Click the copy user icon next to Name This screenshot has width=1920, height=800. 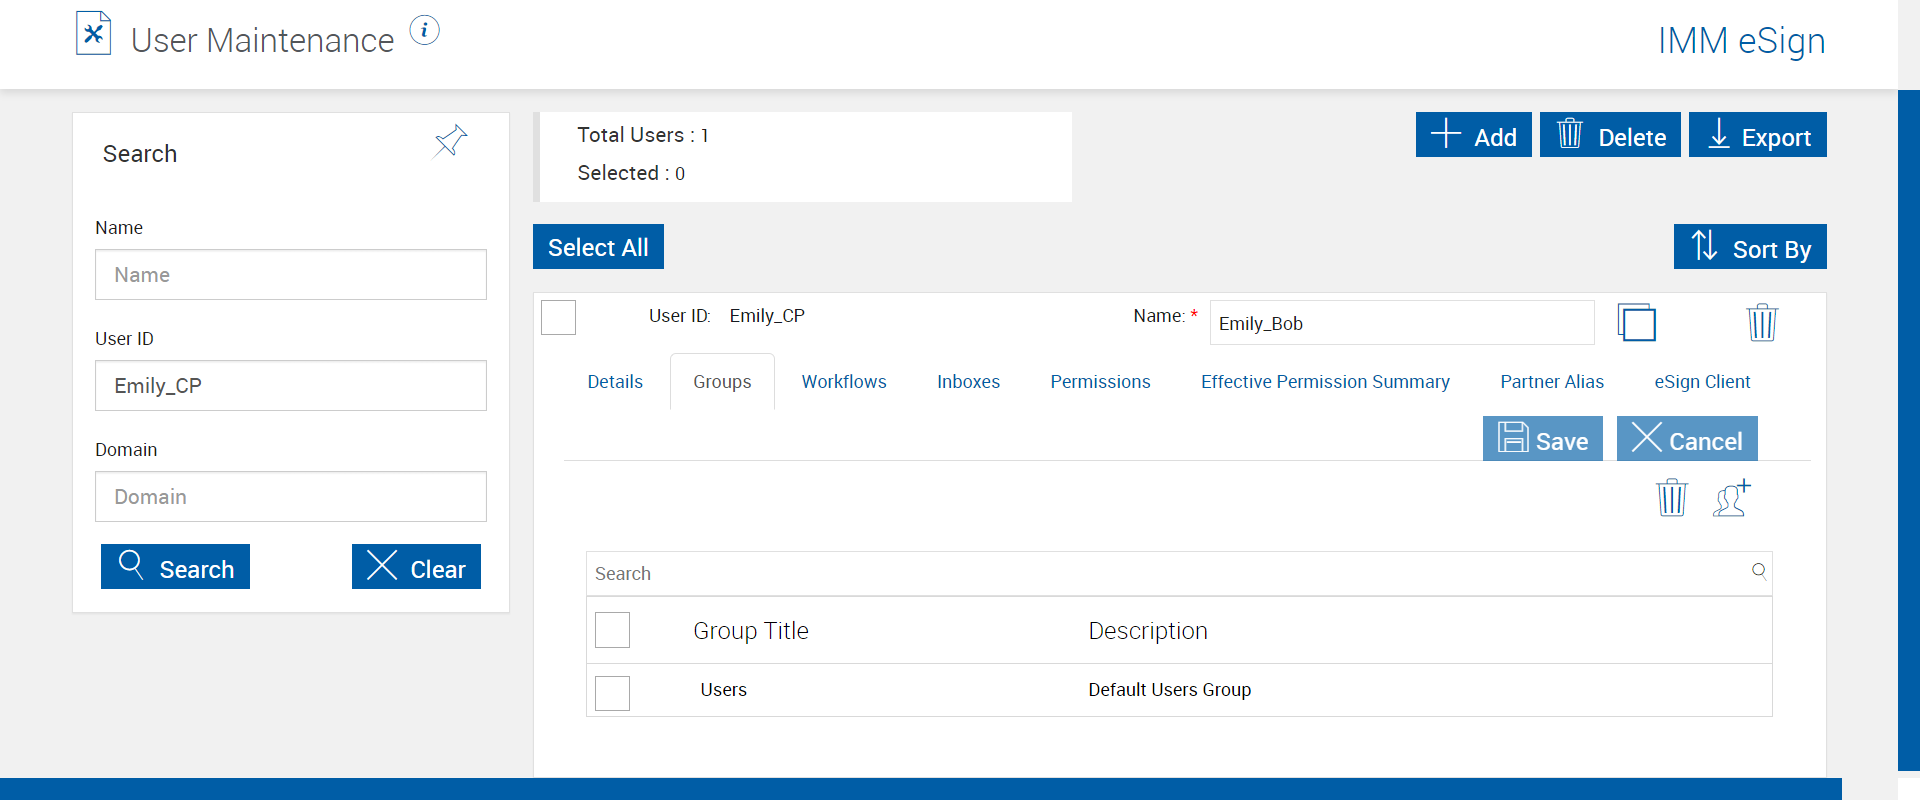pyautogui.click(x=1637, y=323)
